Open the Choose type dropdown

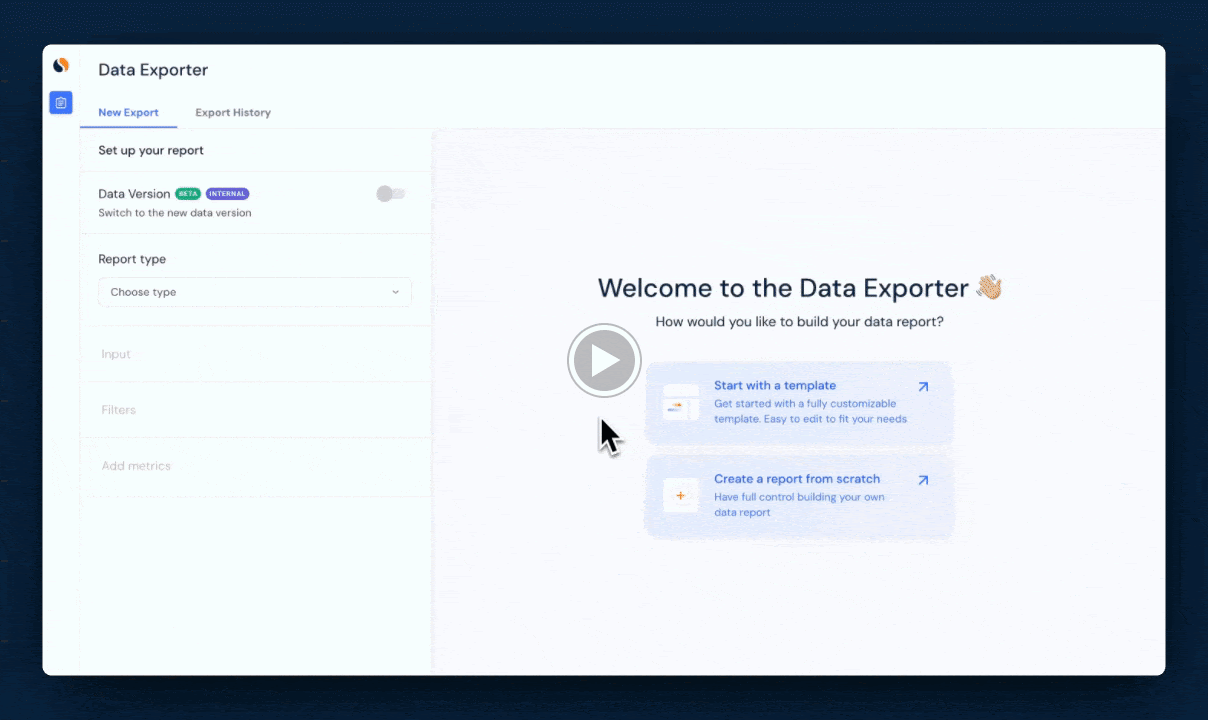pyautogui.click(x=254, y=292)
